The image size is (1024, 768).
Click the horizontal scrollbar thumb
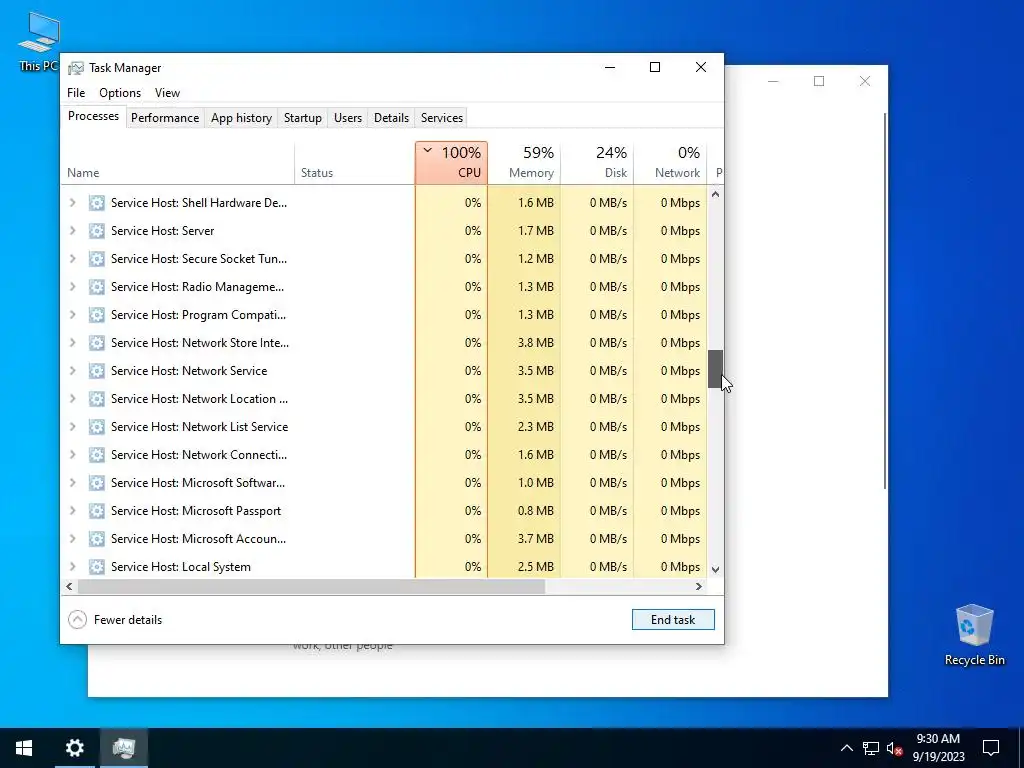tap(312, 586)
